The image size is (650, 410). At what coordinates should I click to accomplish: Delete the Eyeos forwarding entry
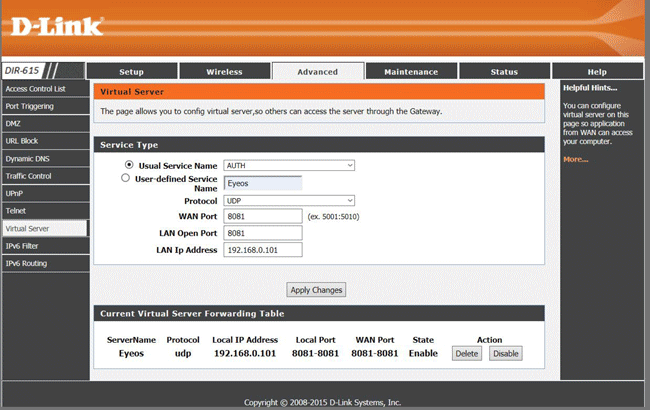point(467,354)
